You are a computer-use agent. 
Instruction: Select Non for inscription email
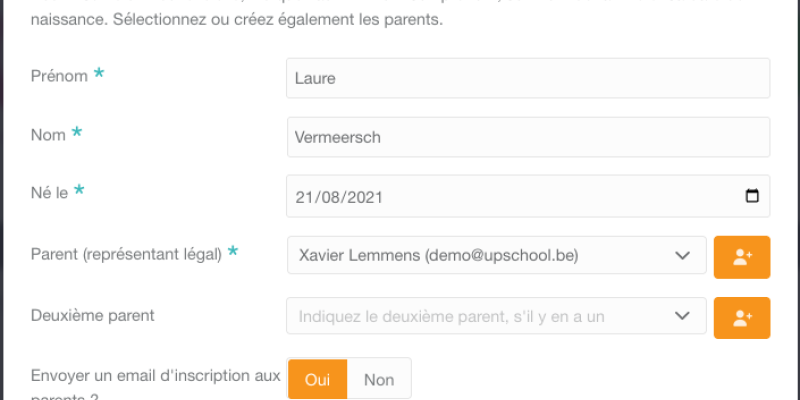(x=379, y=380)
